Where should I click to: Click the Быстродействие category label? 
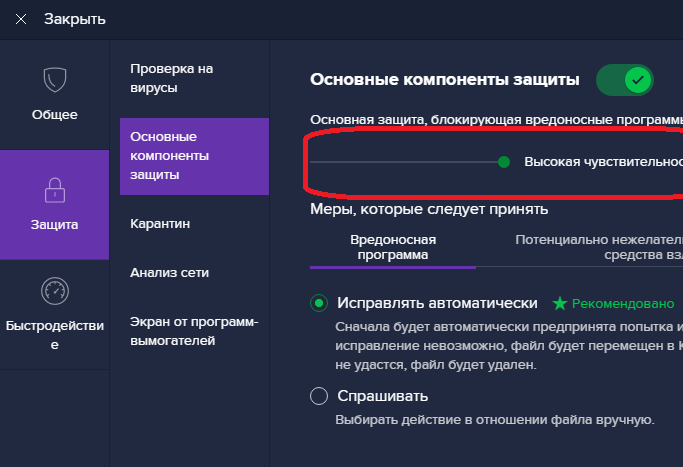pyautogui.click(x=54, y=335)
